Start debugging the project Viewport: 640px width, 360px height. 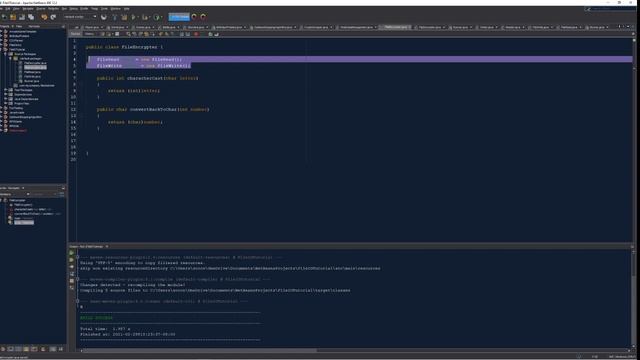tap(144, 17)
